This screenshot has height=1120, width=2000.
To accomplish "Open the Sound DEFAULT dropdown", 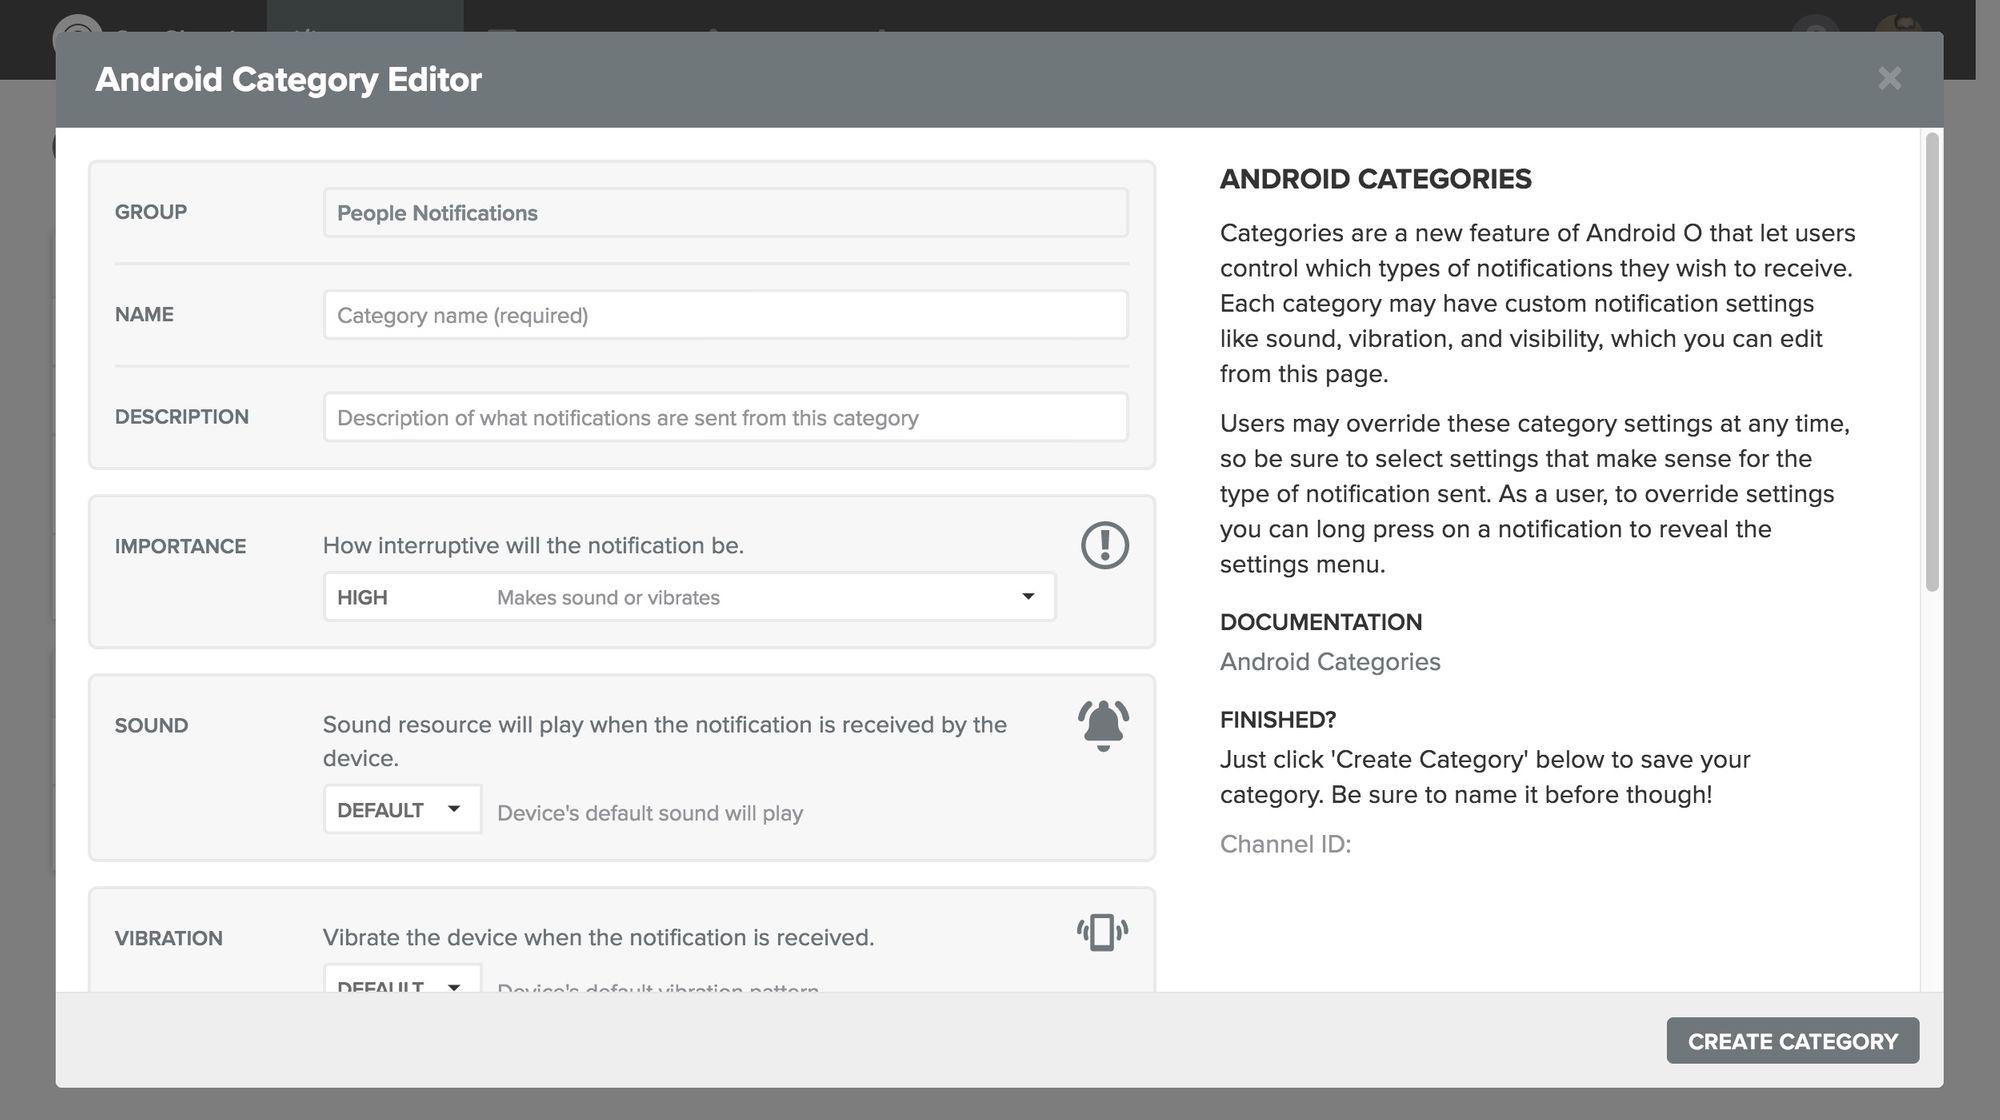I will (x=402, y=809).
